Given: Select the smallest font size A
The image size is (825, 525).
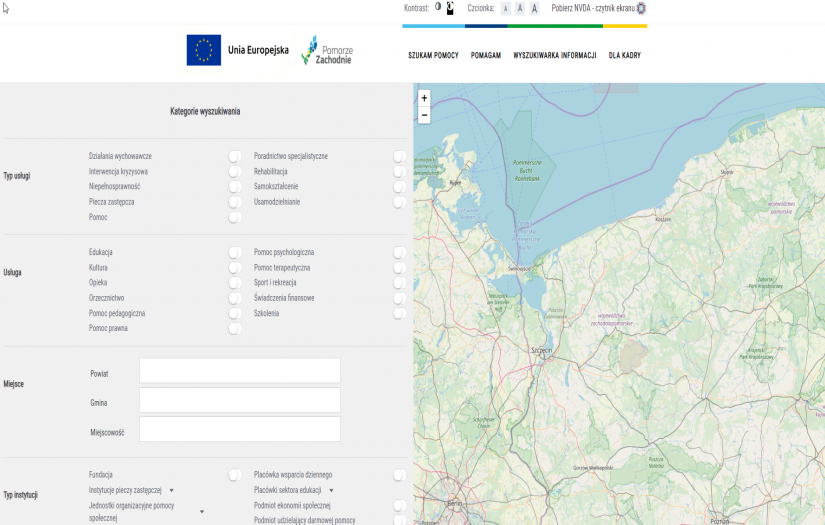Looking at the screenshot, I should pyautogui.click(x=505, y=8).
